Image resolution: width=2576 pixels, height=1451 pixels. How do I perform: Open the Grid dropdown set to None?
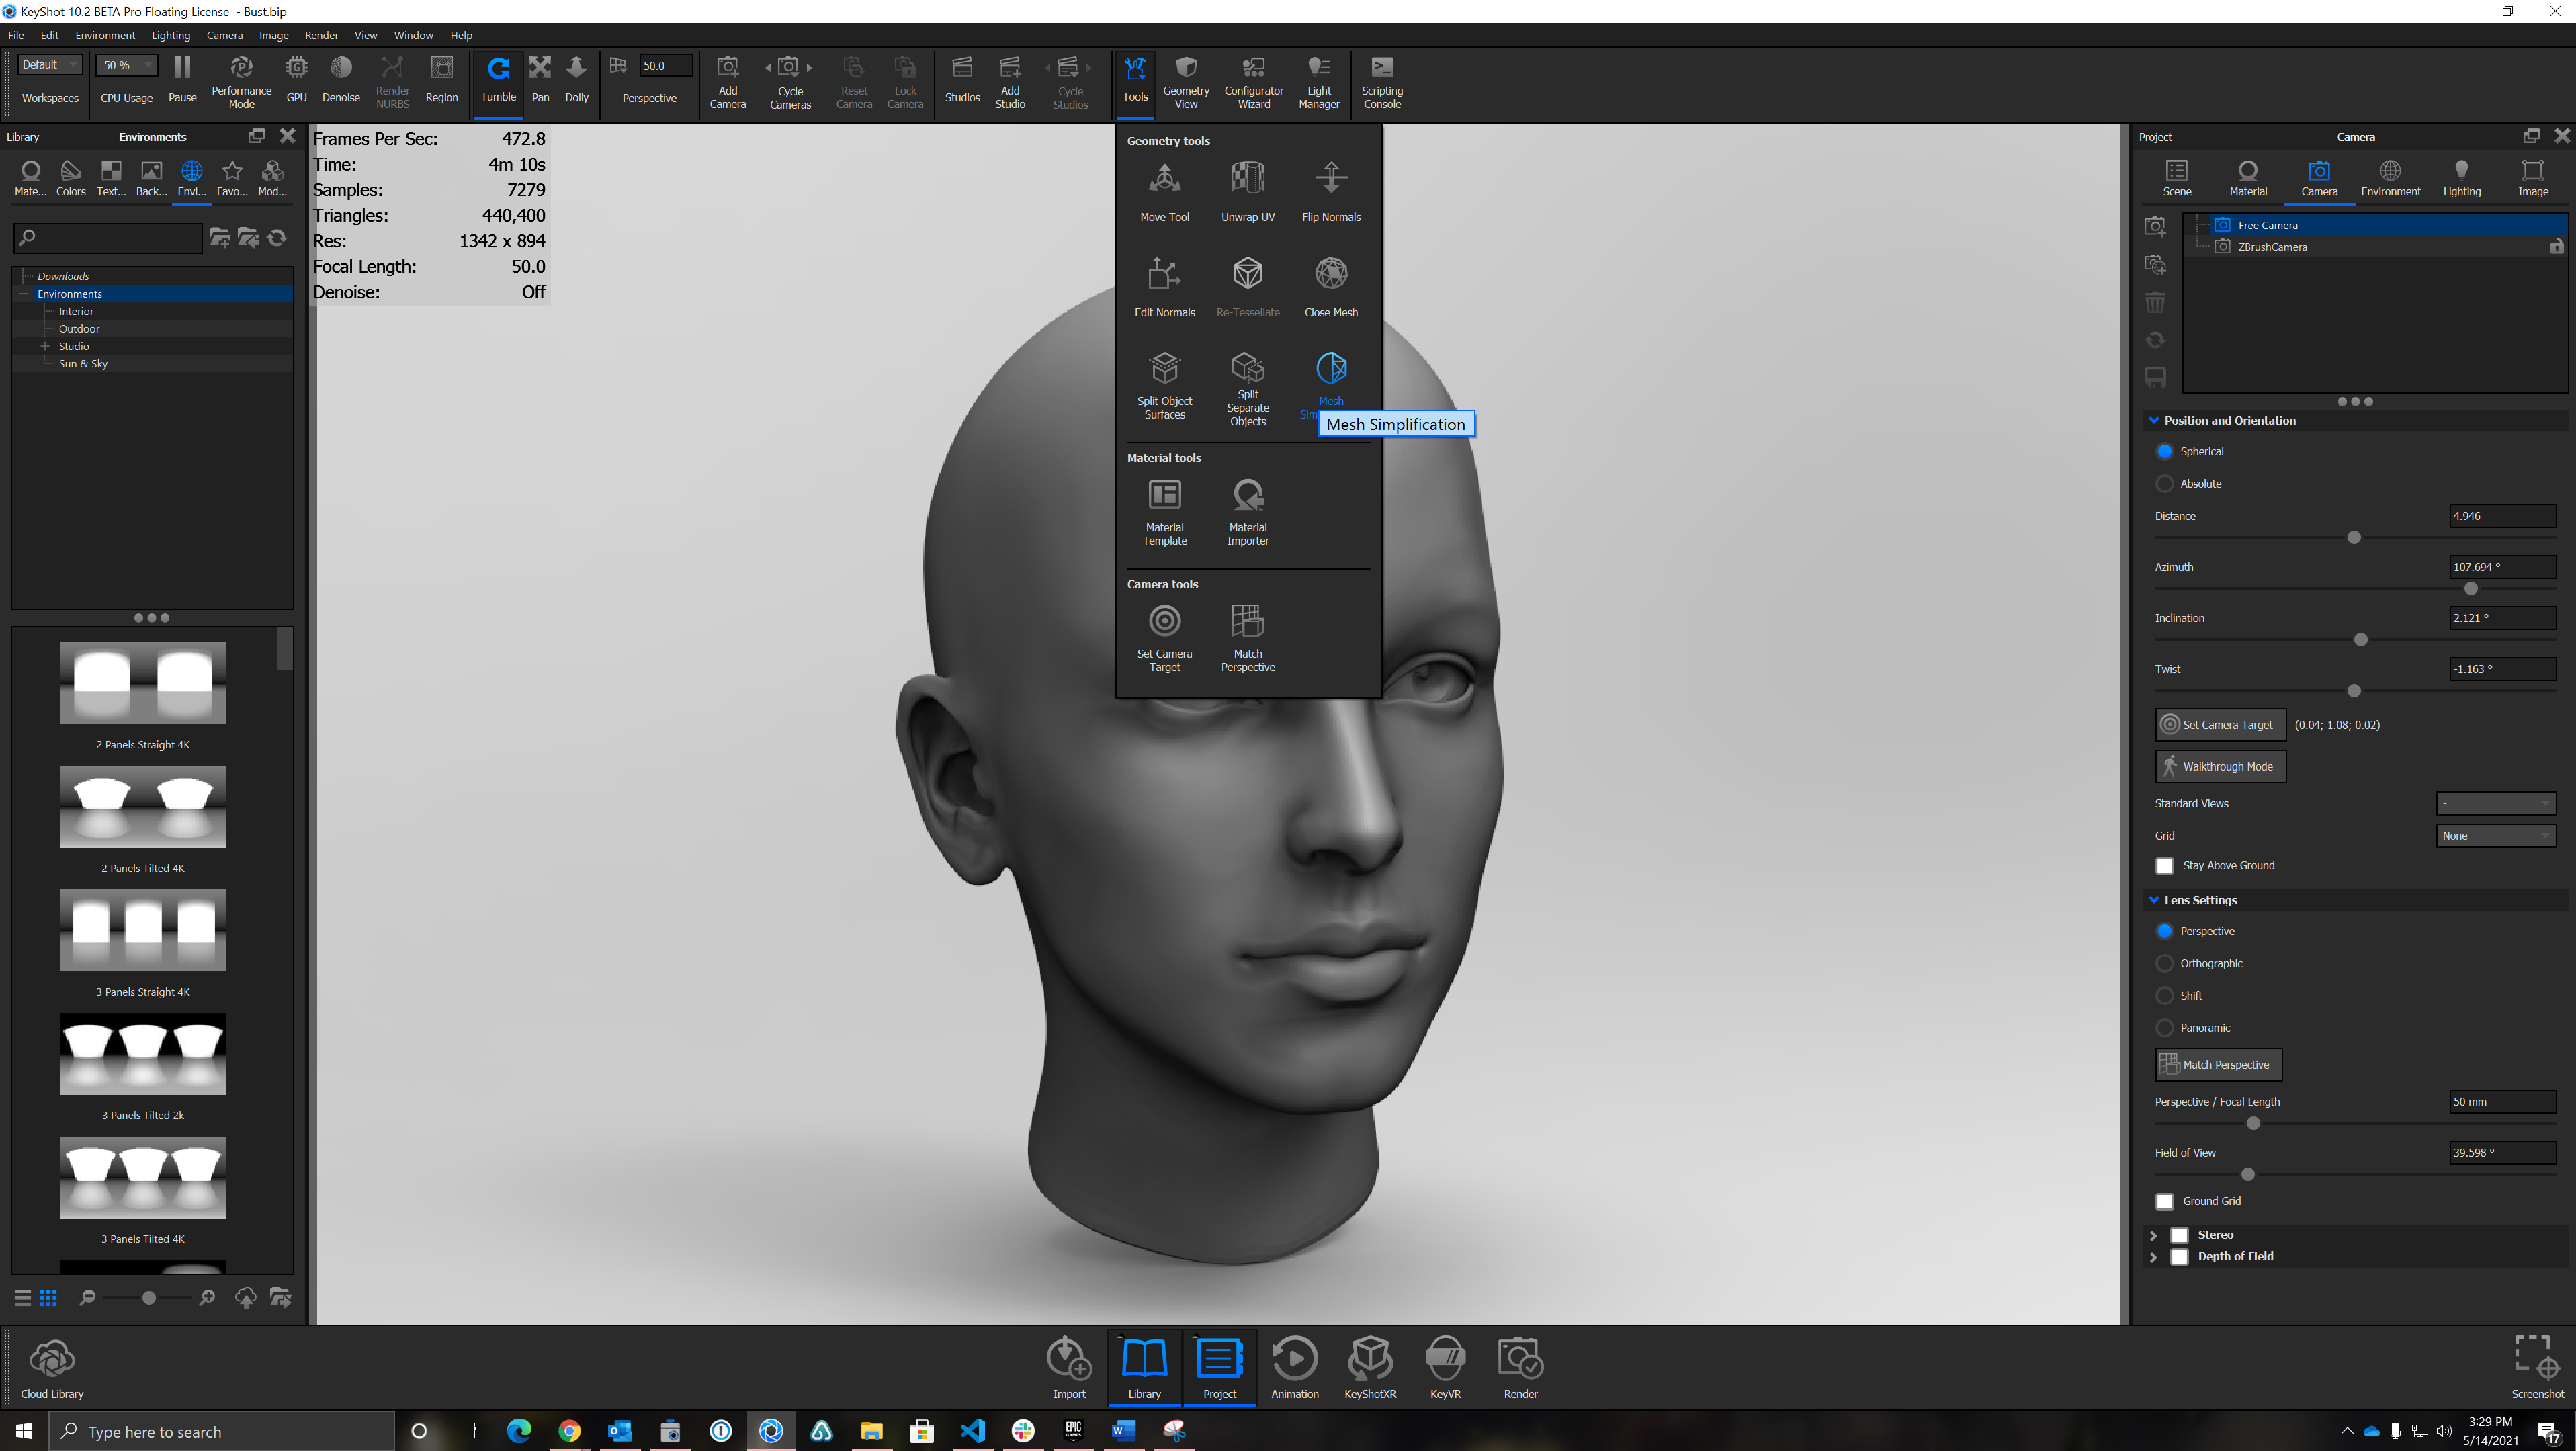pyautogui.click(x=2495, y=836)
